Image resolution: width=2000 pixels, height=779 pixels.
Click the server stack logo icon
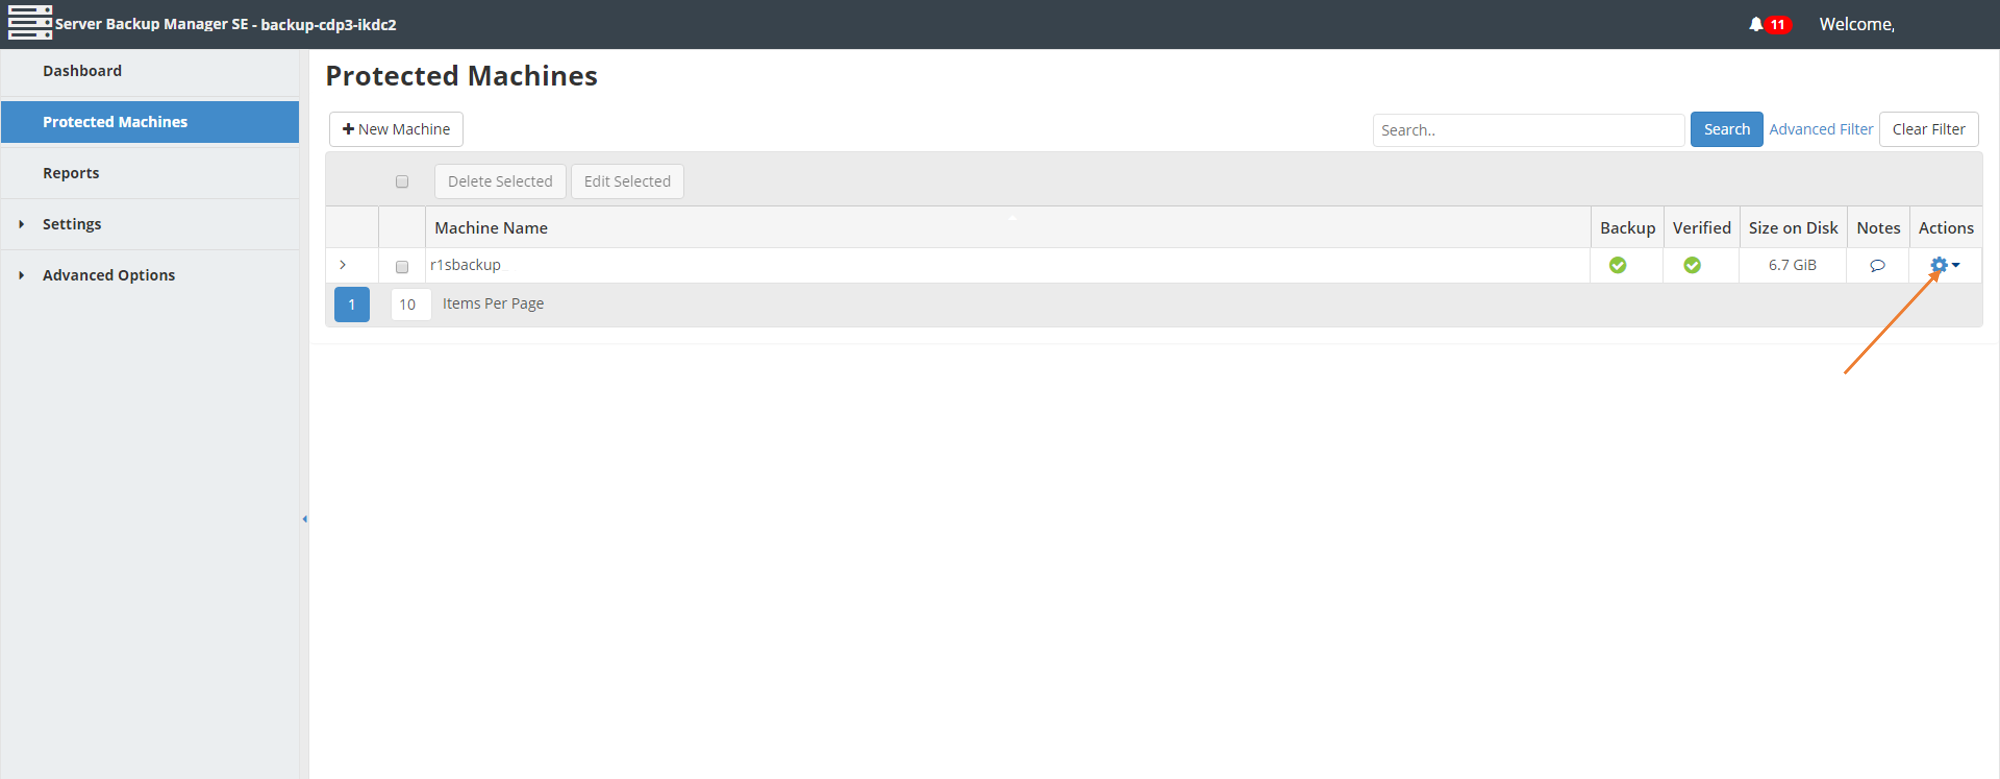30,23
